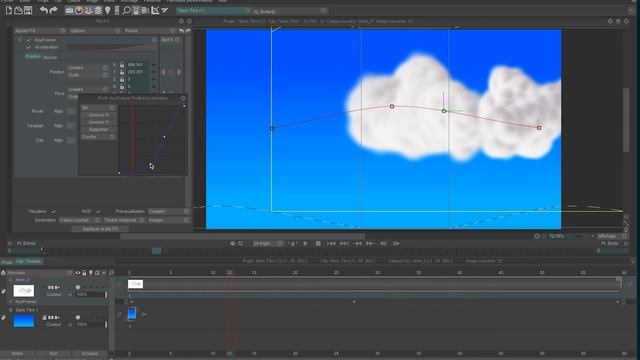Open the Bin dropdown in Profil panel
Image resolution: width=640 pixels, height=360 pixels.
point(98,108)
